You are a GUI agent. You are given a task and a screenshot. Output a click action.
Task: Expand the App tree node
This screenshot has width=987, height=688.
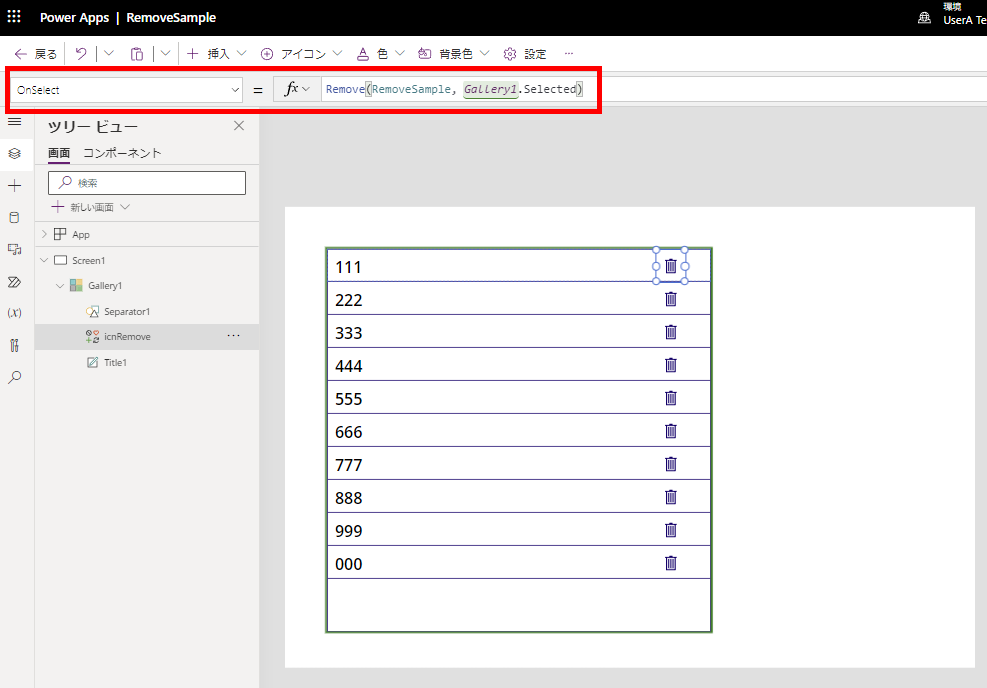[44, 234]
